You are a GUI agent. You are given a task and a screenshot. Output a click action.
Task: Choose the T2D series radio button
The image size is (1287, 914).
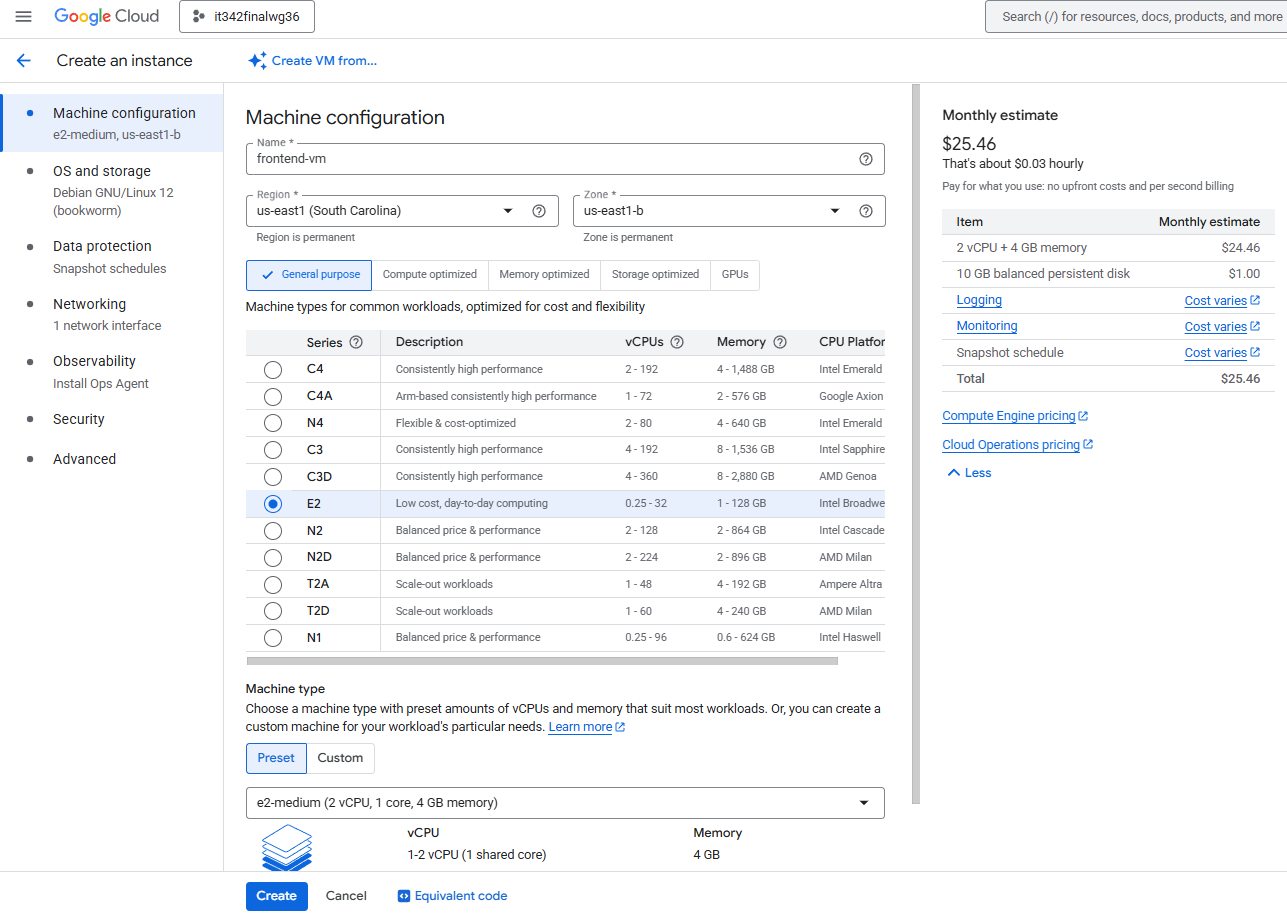point(273,611)
